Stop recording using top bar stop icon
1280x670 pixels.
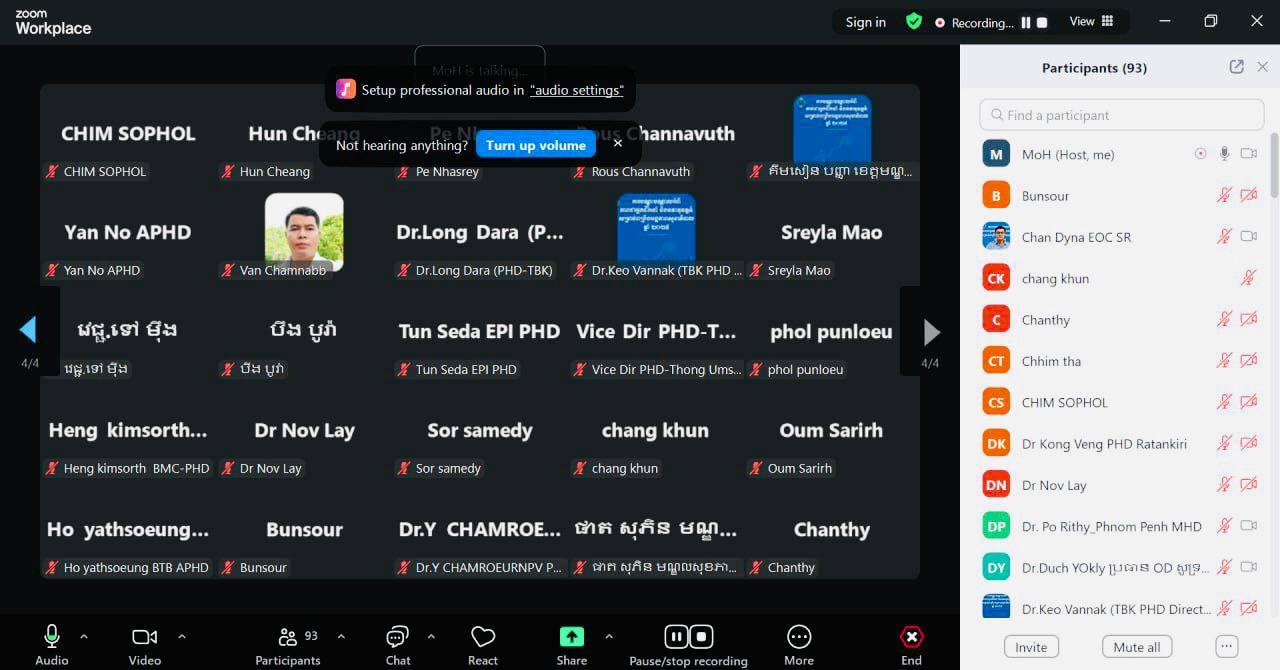[x=1042, y=22]
